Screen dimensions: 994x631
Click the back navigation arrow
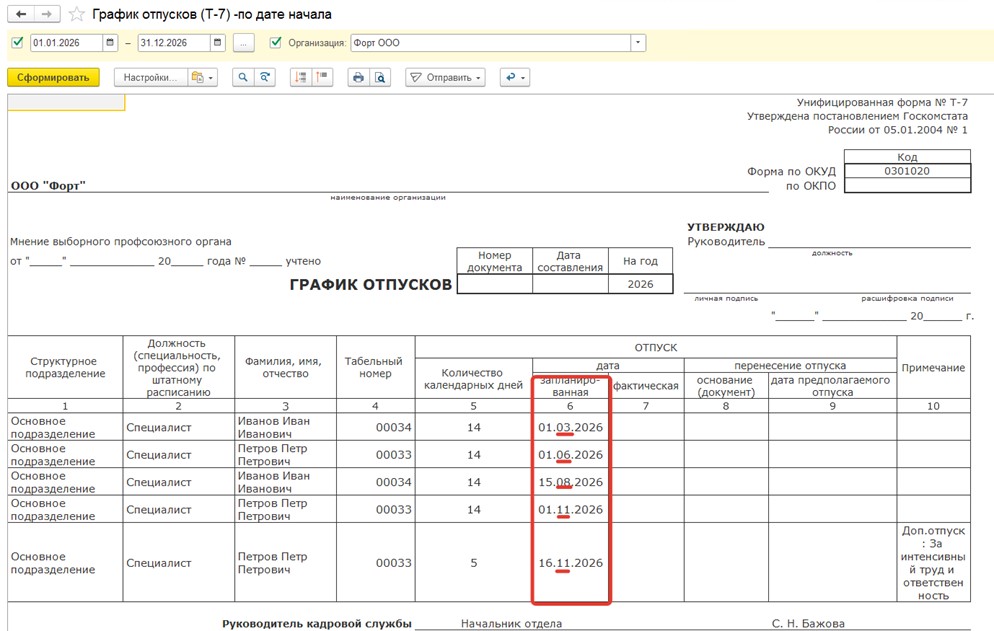point(20,15)
